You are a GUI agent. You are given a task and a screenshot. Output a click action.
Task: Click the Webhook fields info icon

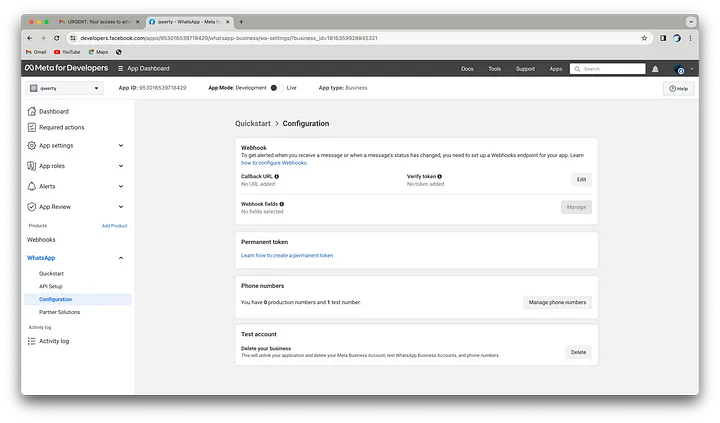[x=281, y=204]
